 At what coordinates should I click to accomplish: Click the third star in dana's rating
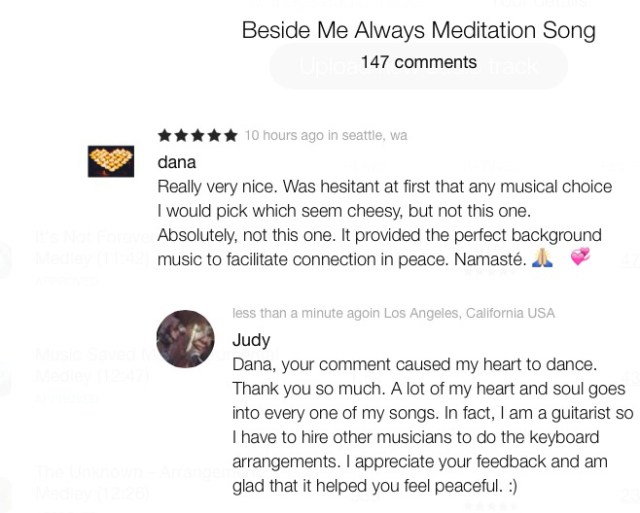[x=198, y=136]
